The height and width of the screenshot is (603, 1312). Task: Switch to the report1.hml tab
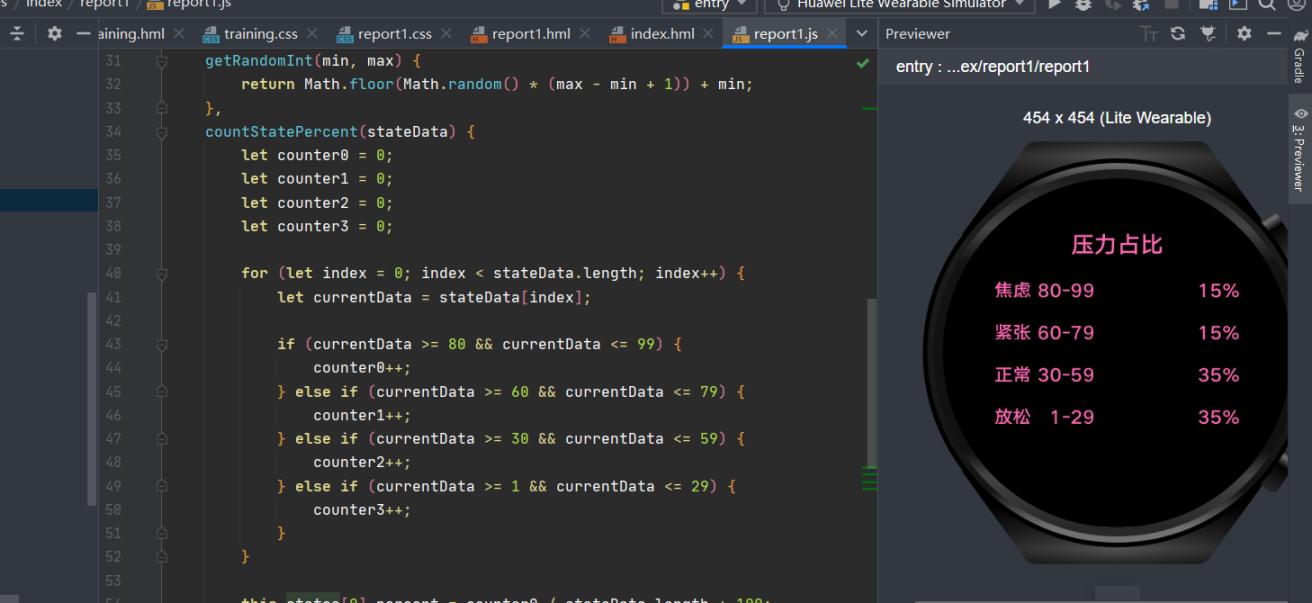pos(530,34)
